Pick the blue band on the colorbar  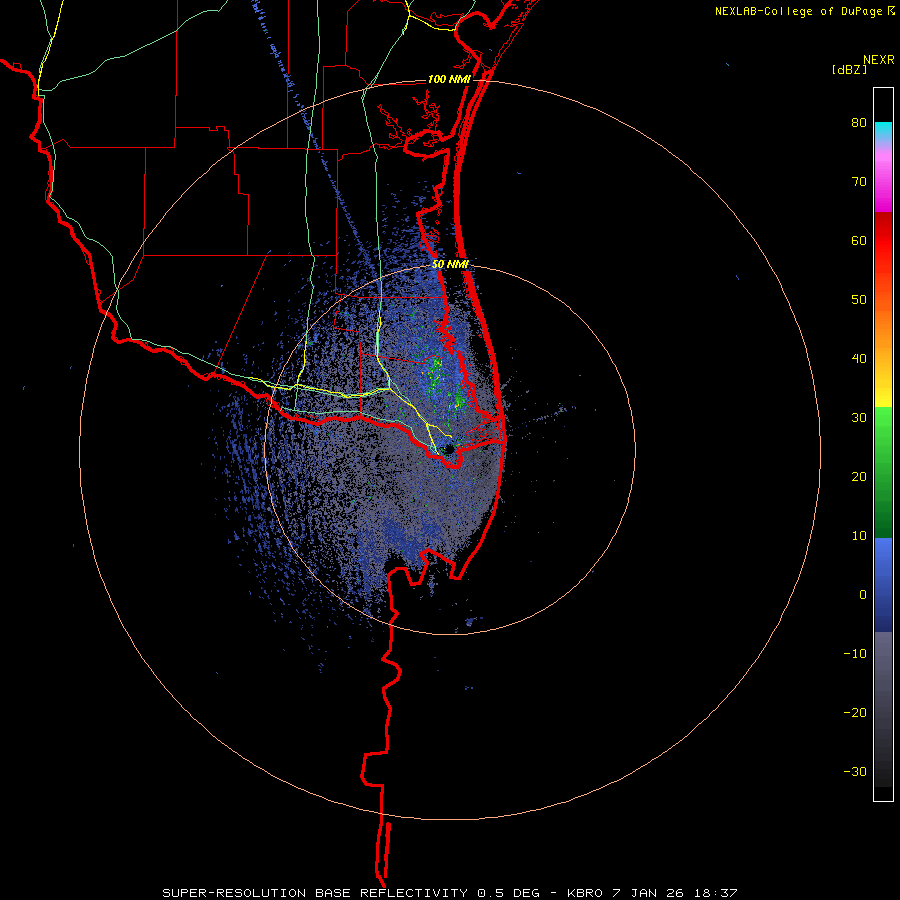(883, 584)
